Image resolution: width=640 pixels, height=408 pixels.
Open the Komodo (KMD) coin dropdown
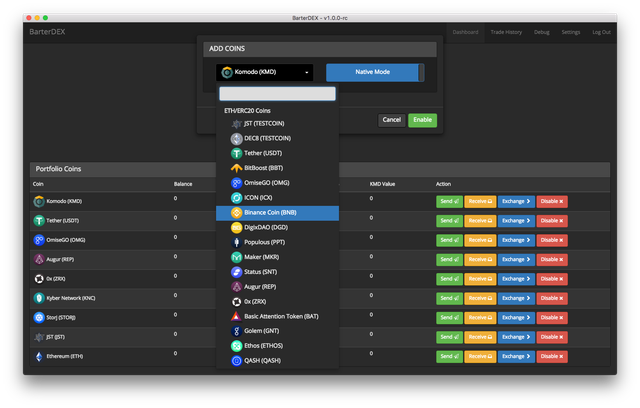point(264,72)
